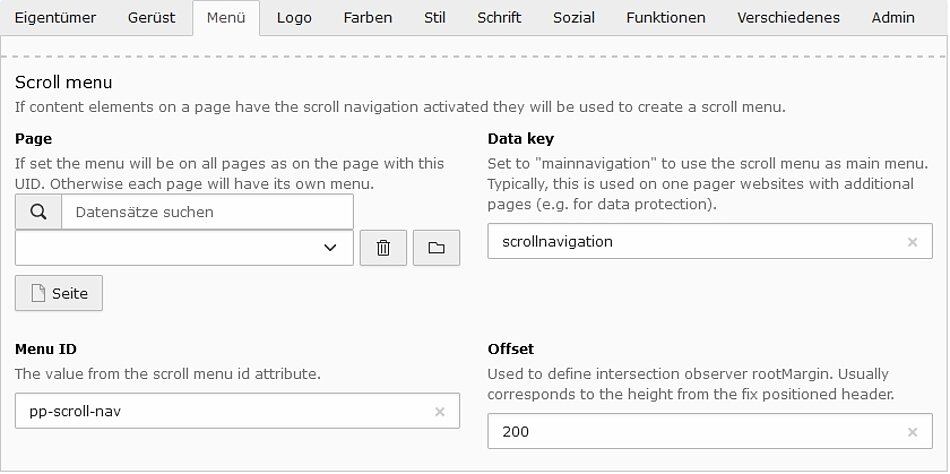The height and width of the screenshot is (474, 950).
Task: Focus the Datensätze suchen search field
Action: (x=206, y=212)
